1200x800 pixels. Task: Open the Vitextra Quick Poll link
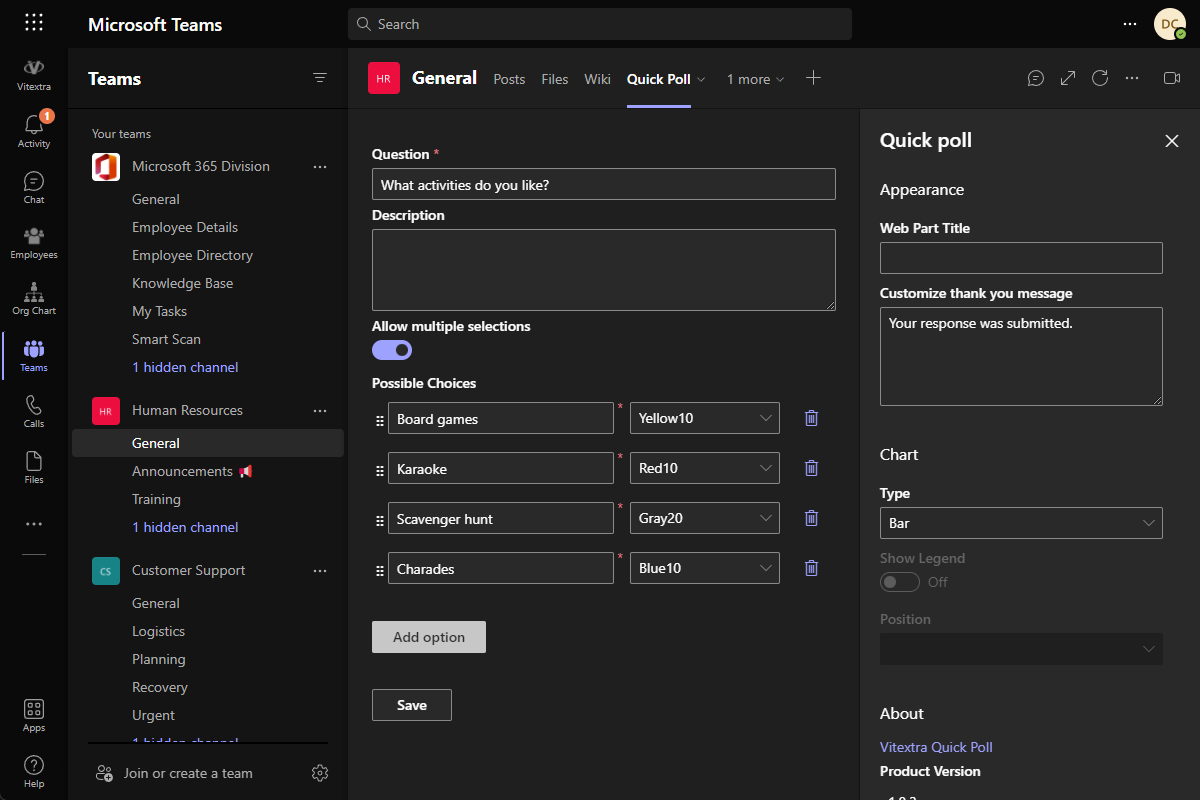point(936,747)
